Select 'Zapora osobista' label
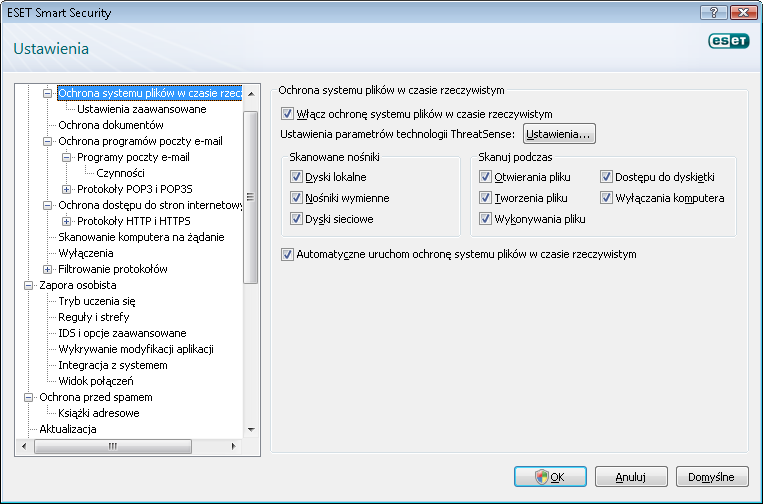Image resolution: width=763 pixels, height=504 pixels. pos(78,285)
